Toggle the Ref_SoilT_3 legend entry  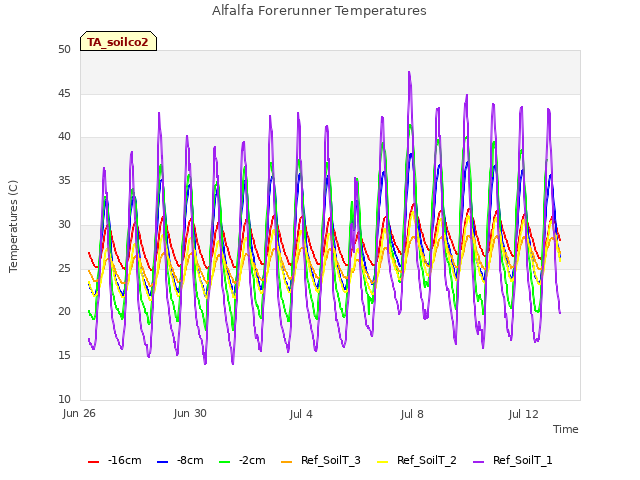(x=321, y=461)
